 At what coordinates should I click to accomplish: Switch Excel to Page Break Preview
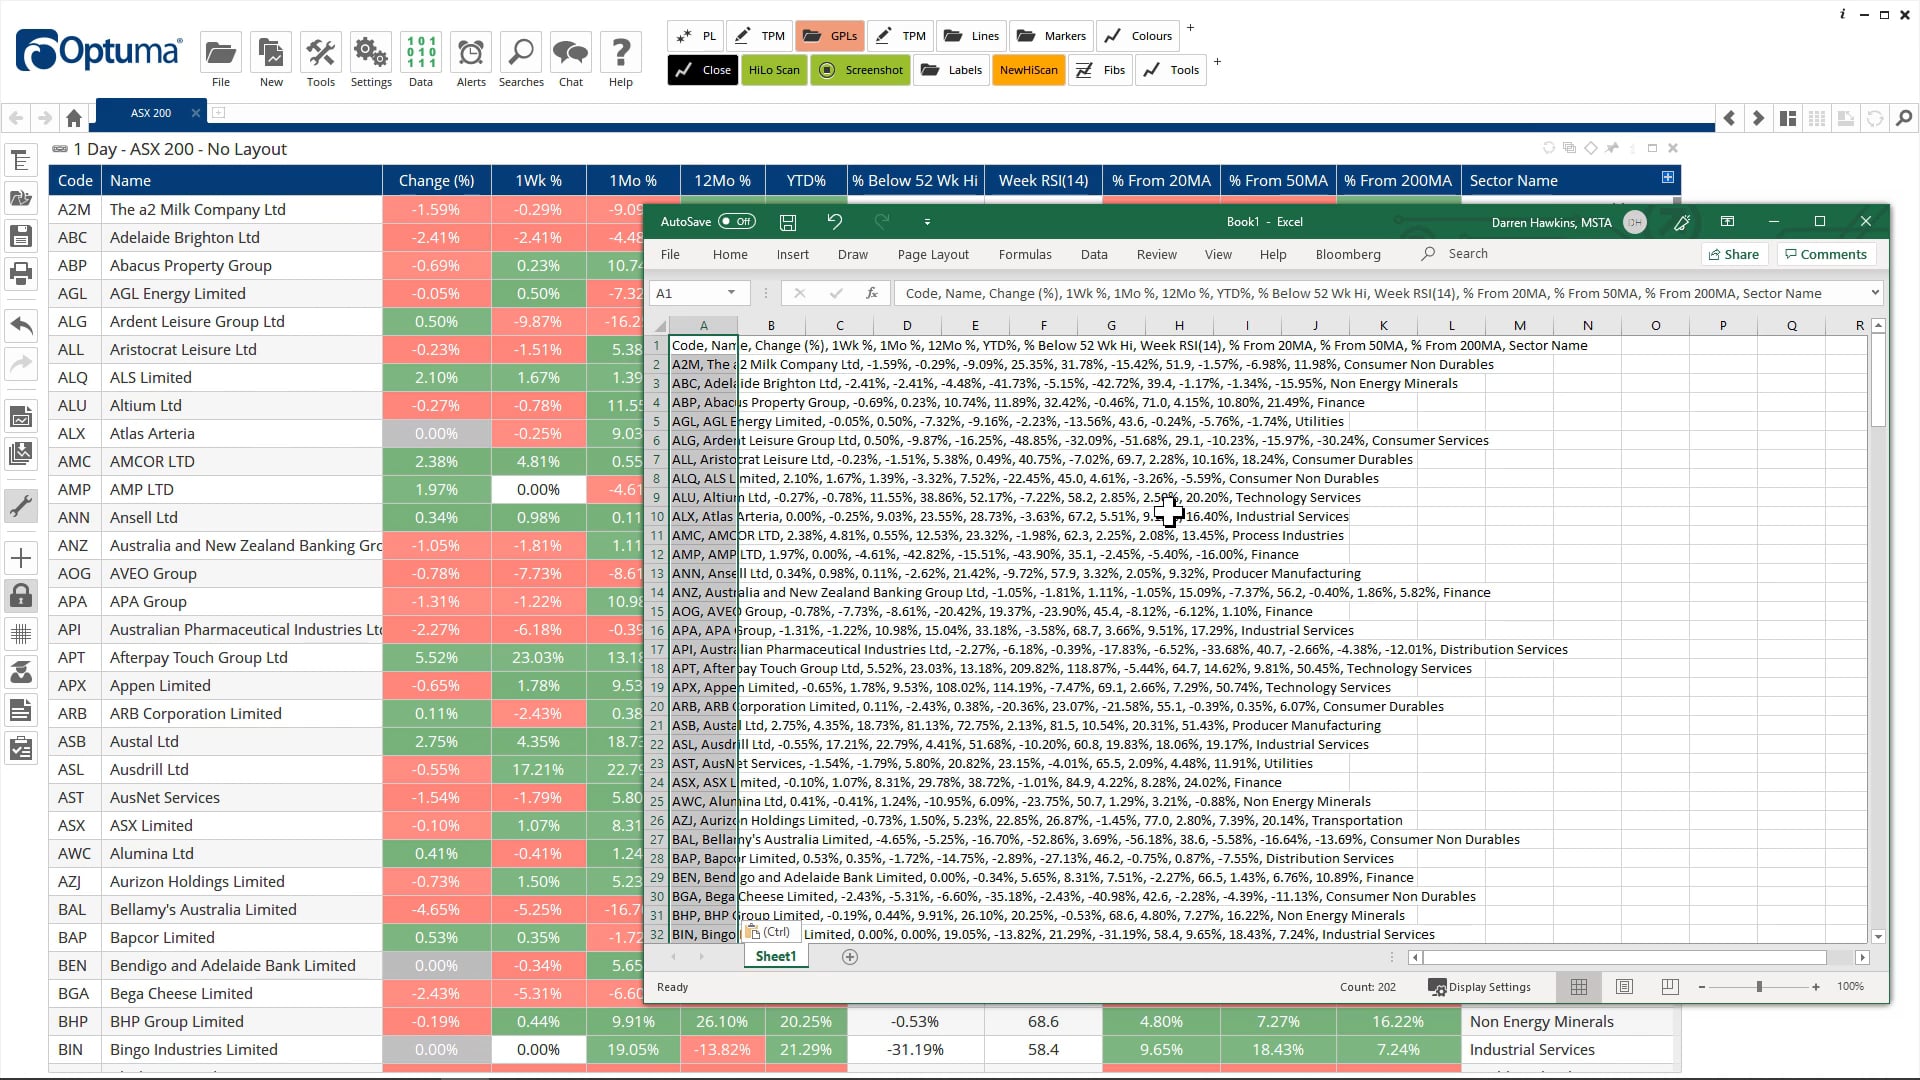[x=1670, y=987]
